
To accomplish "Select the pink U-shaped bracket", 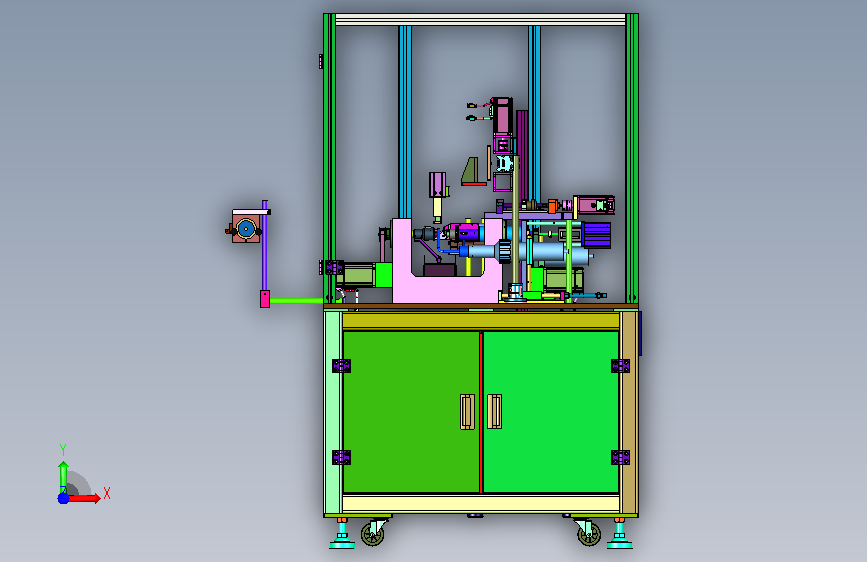I will [x=446, y=287].
